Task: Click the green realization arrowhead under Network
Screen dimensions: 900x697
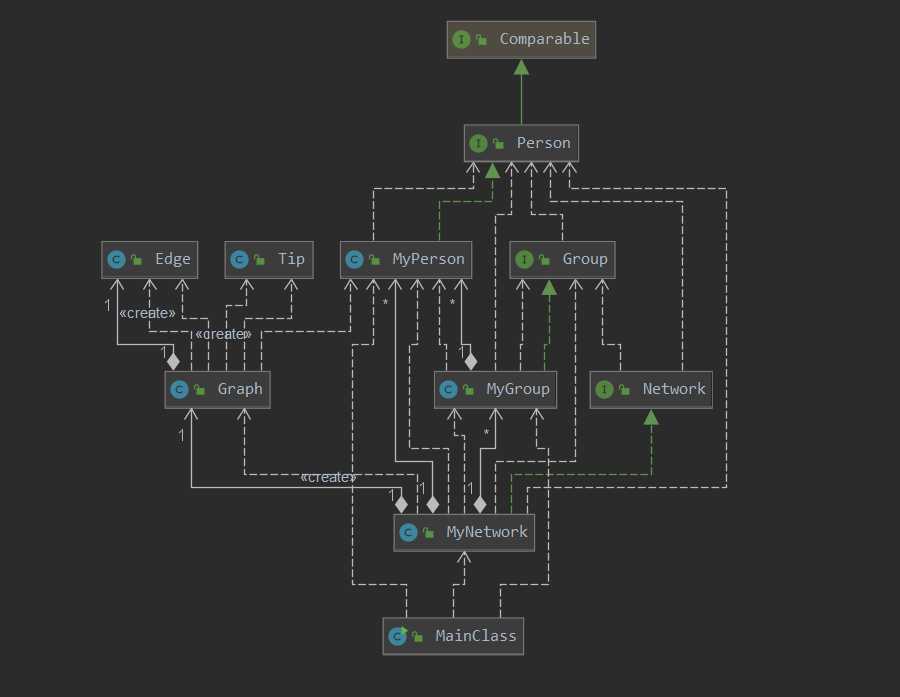Action: click(x=651, y=417)
